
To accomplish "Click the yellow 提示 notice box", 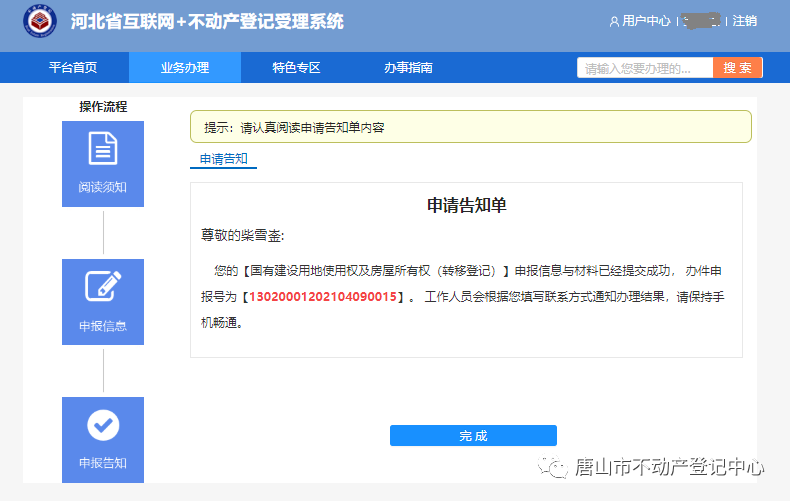I will [x=470, y=127].
